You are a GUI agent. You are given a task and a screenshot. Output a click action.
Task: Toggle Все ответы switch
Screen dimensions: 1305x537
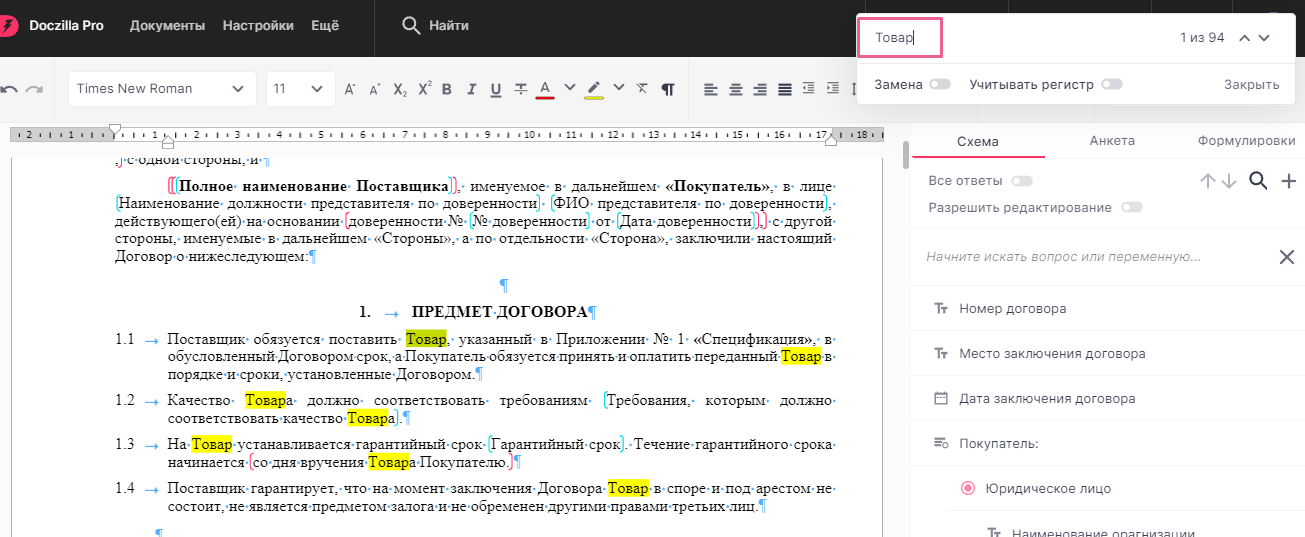pos(1022,181)
